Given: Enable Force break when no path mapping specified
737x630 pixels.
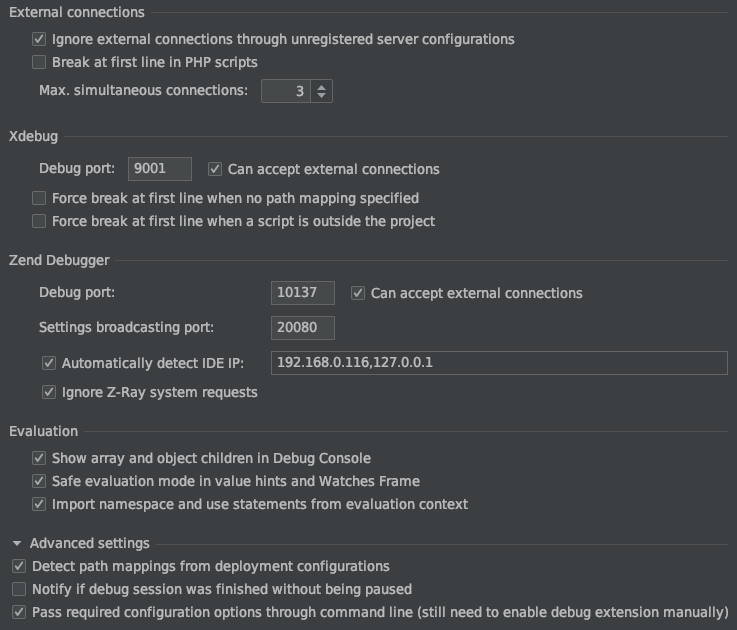Looking at the screenshot, I should tap(39, 198).
